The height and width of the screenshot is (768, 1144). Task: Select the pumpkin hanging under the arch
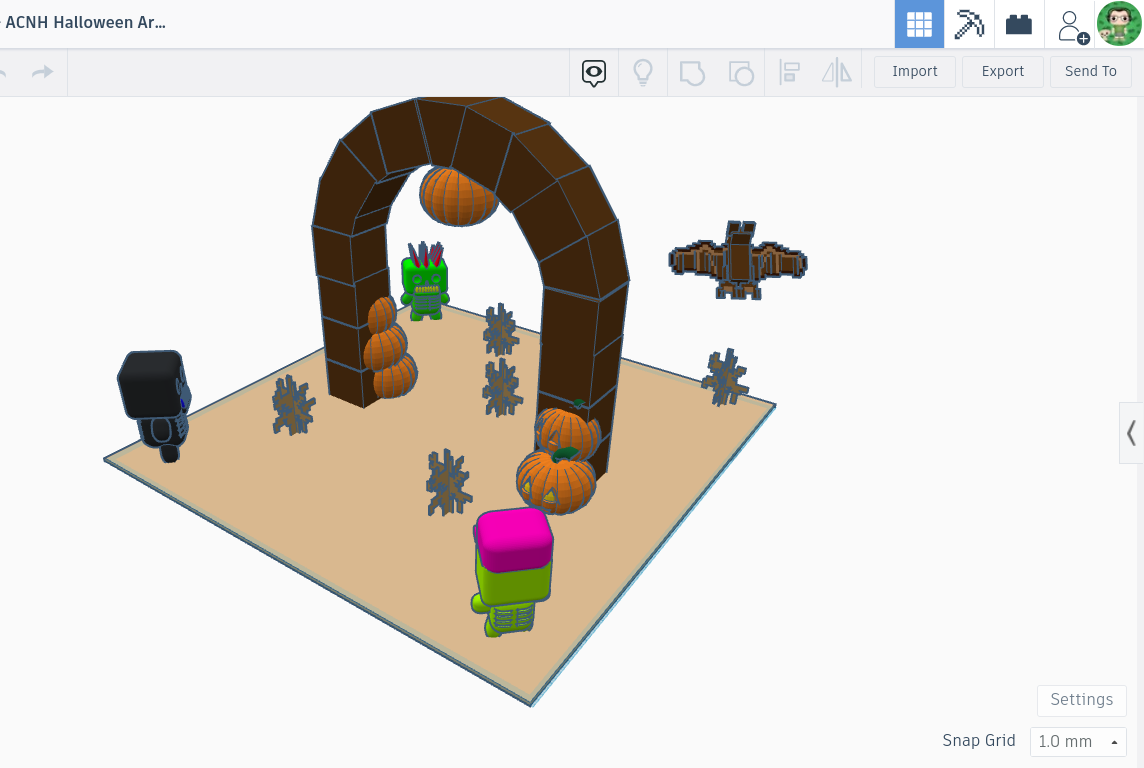(x=458, y=197)
